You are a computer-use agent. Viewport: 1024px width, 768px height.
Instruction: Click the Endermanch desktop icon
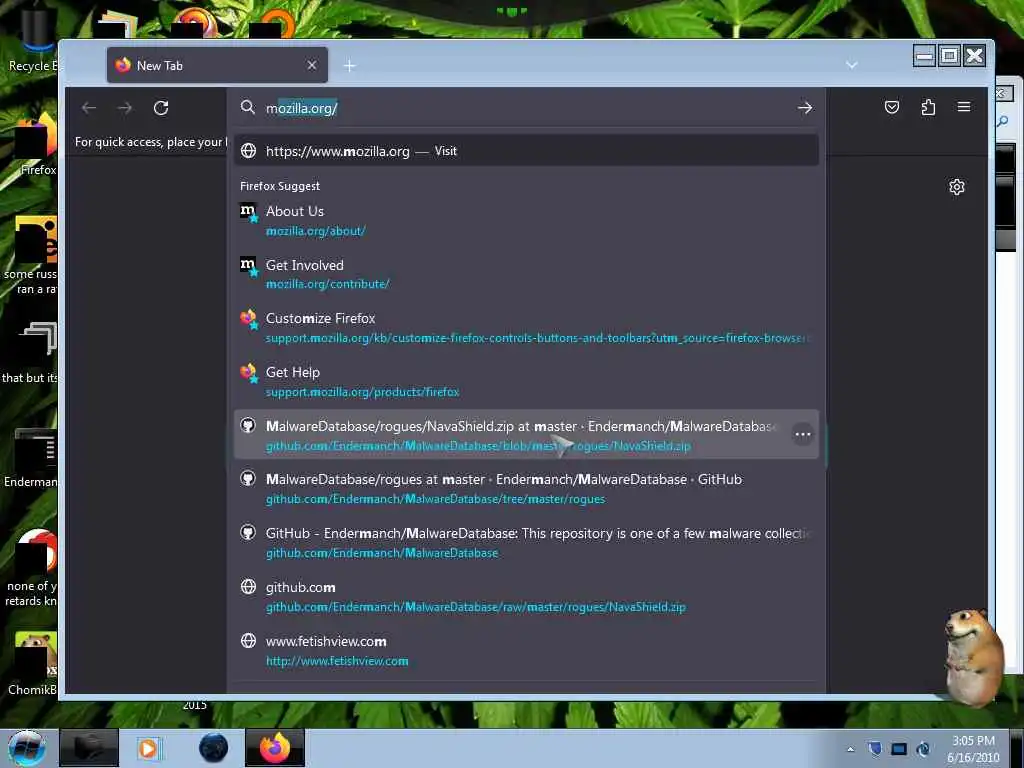pyautogui.click(x=33, y=458)
